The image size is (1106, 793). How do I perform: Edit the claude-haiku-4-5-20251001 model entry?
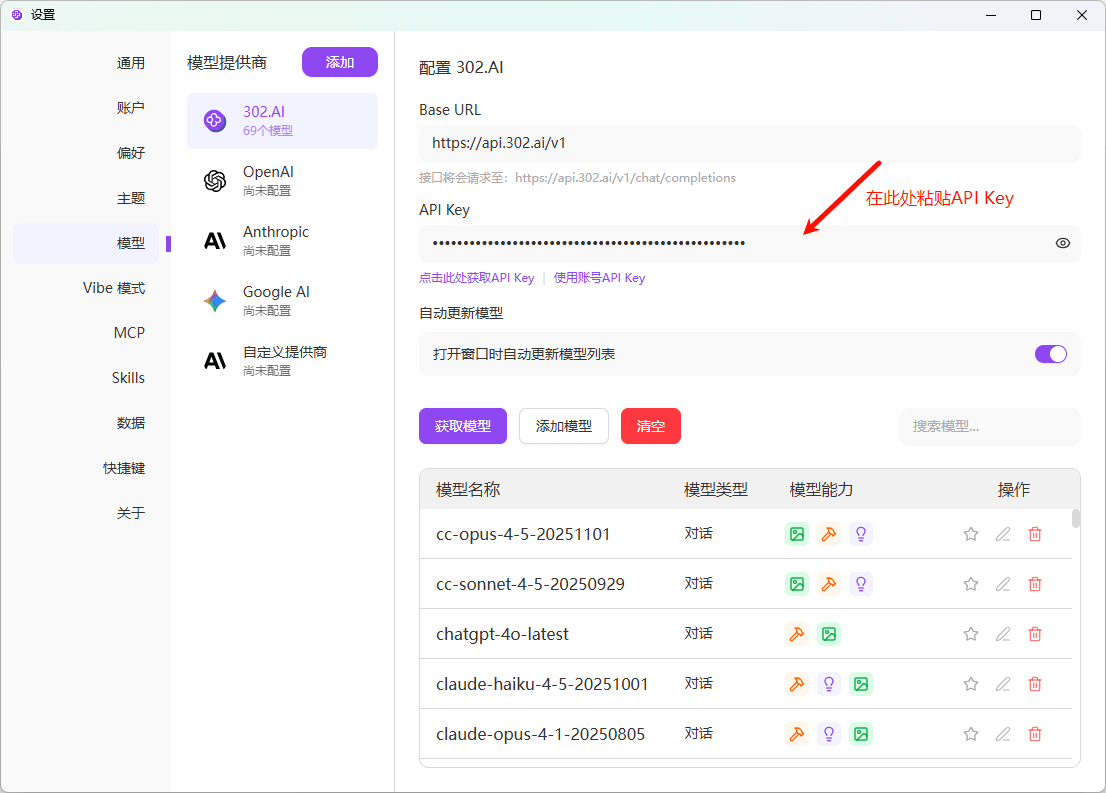tap(1003, 684)
